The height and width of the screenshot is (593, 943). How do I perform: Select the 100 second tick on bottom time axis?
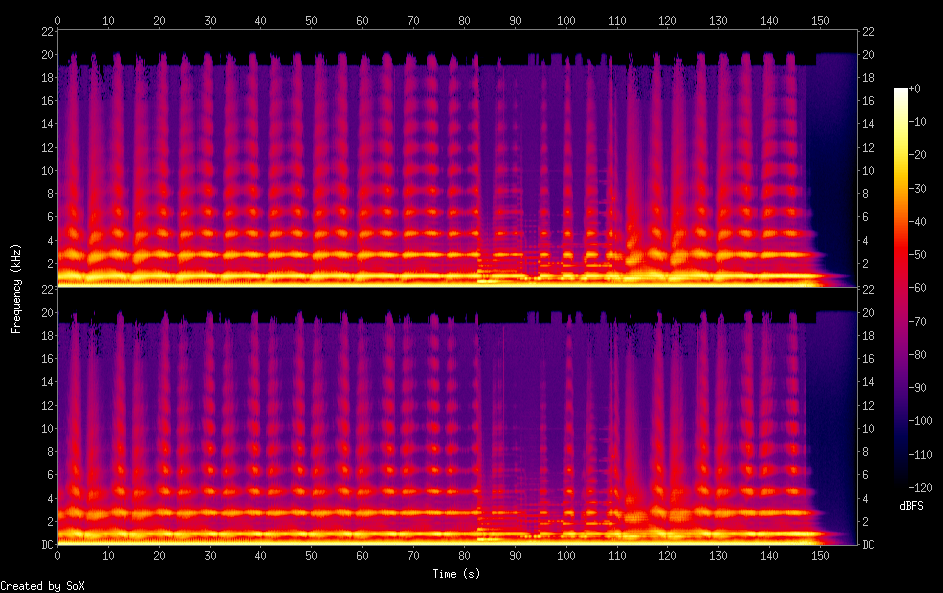pyautogui.click(x=566, y=555)
